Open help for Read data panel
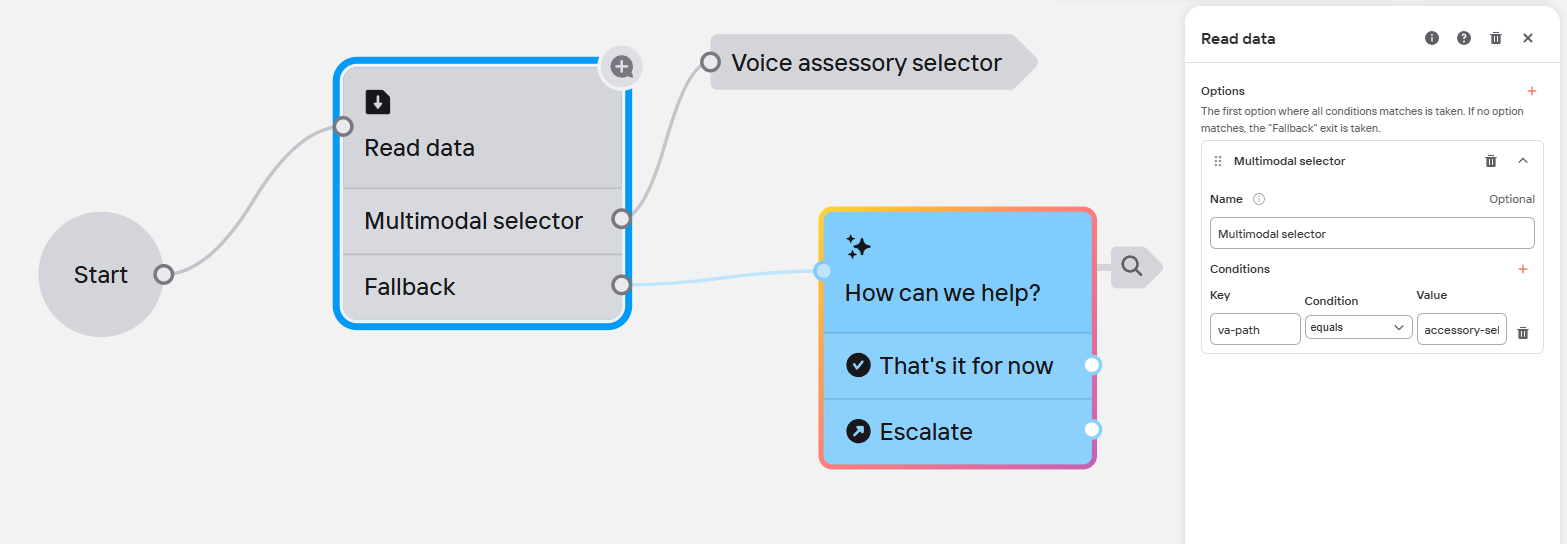1567x544 pixels. 1464,38
